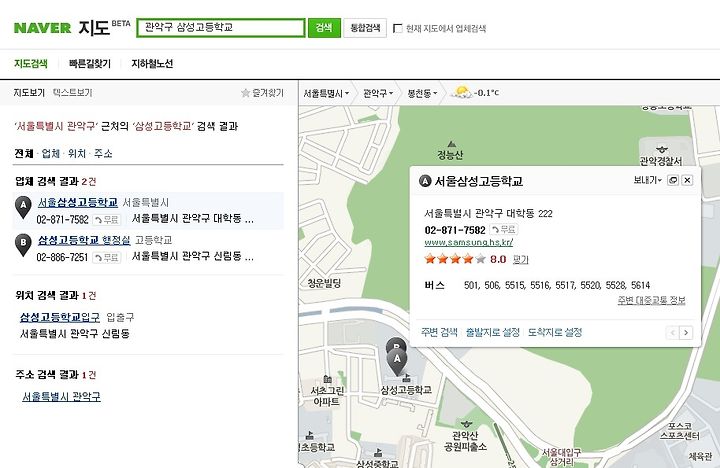Viewport: 720px width, 468px height.
Task: Click the search input field
Action: pos(221,28)
